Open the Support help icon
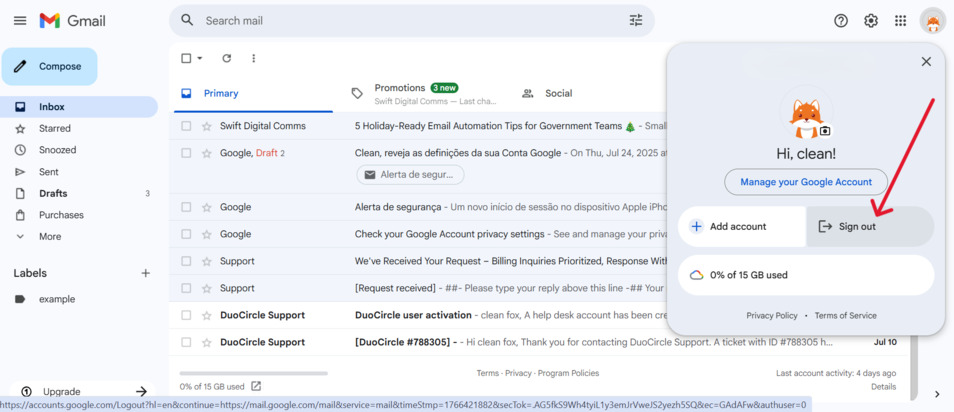The height and width of the screenshot is (412, 954). [841, 21]
